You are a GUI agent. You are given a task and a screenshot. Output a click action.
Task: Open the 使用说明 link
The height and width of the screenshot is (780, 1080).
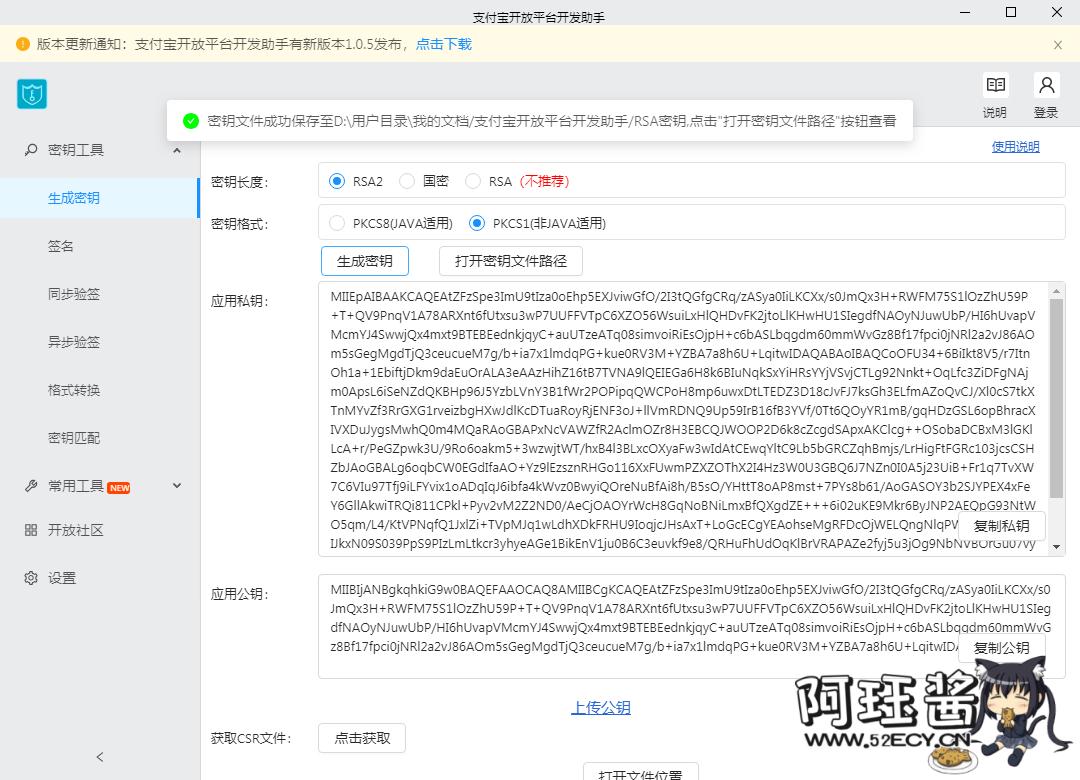tap(1015, 147)
